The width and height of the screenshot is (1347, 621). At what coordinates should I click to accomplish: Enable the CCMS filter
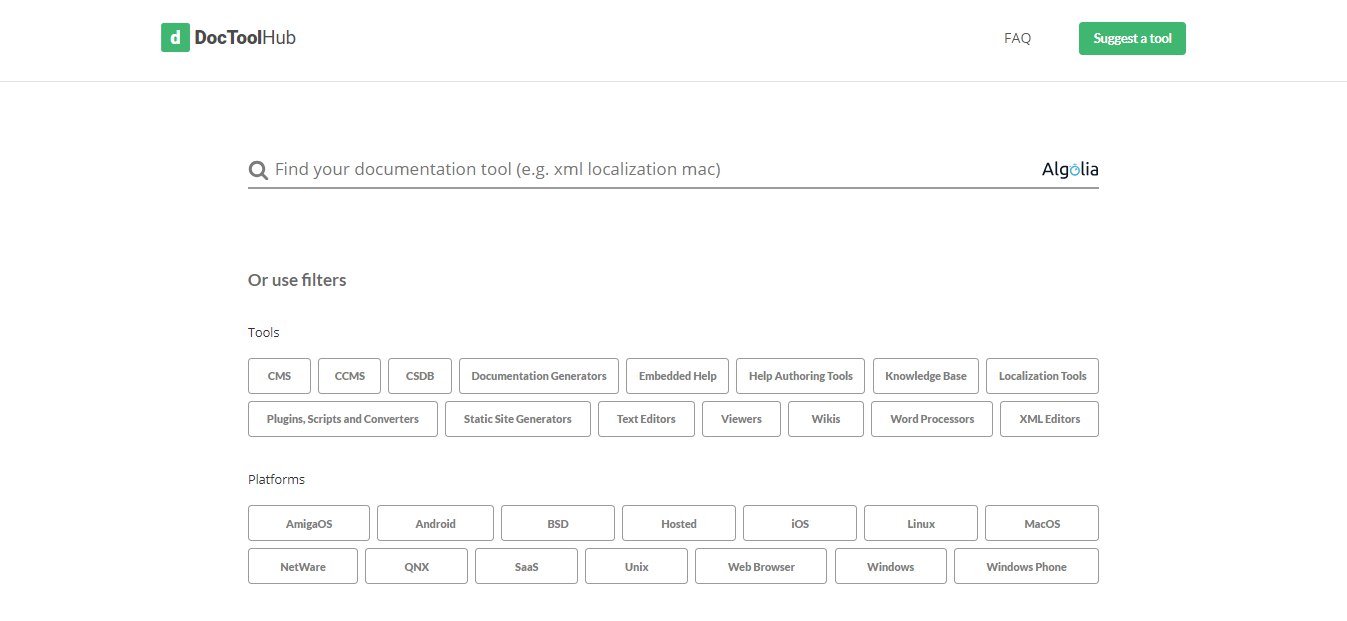point(350,376)
